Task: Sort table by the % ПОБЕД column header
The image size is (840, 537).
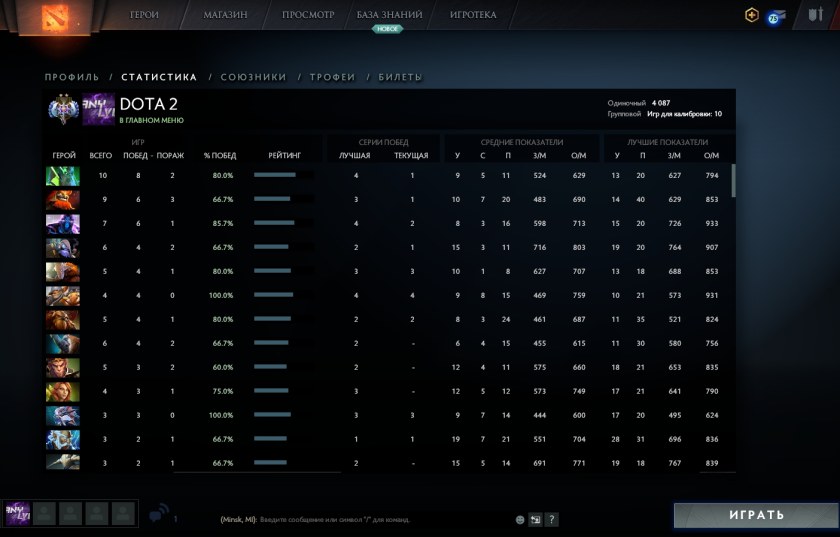Action: [220, 155]
